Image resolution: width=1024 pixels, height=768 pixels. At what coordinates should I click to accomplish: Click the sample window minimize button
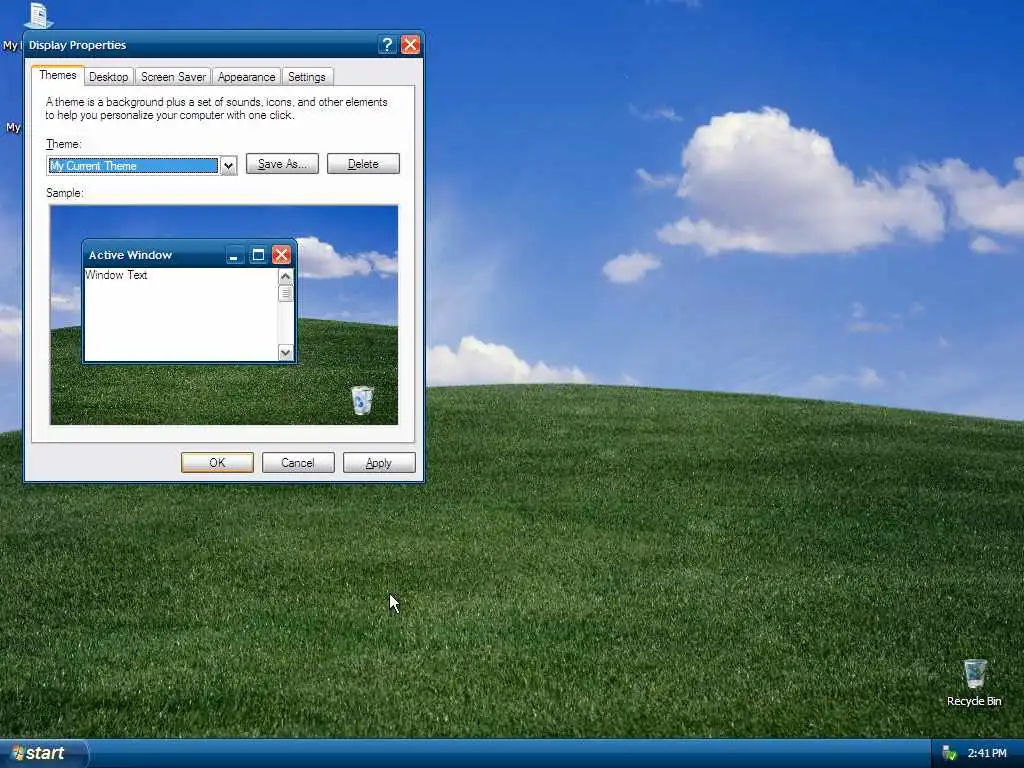[x=234, y=255]
